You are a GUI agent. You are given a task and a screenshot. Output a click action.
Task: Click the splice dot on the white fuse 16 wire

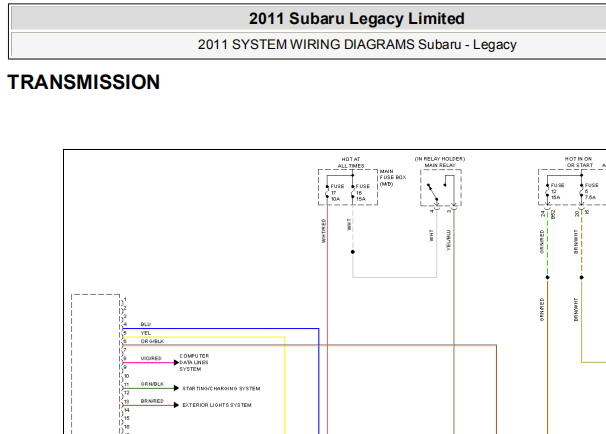(x=352, y=252)
